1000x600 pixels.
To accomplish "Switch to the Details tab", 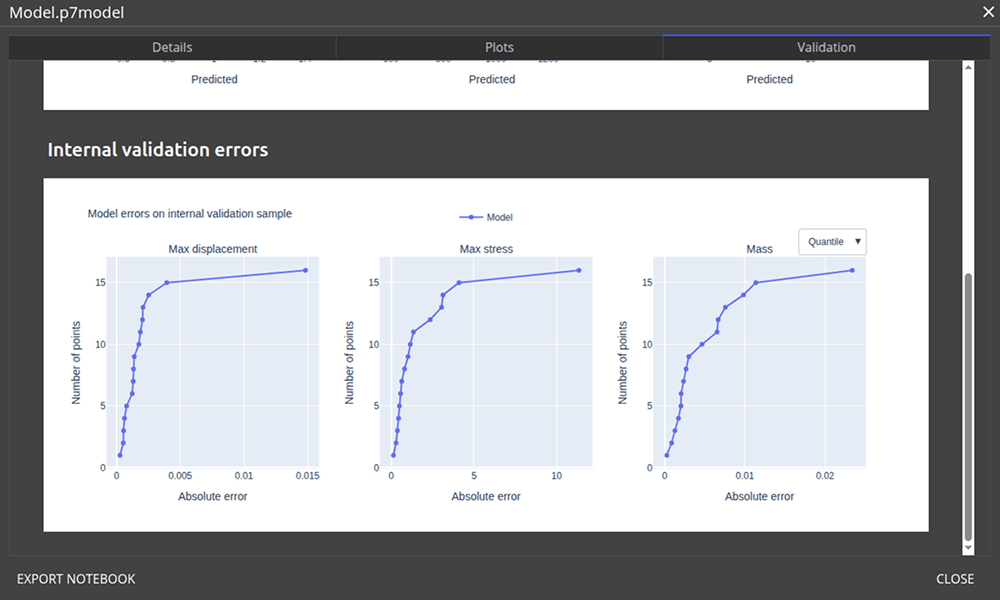I will (x=172, y=47).
